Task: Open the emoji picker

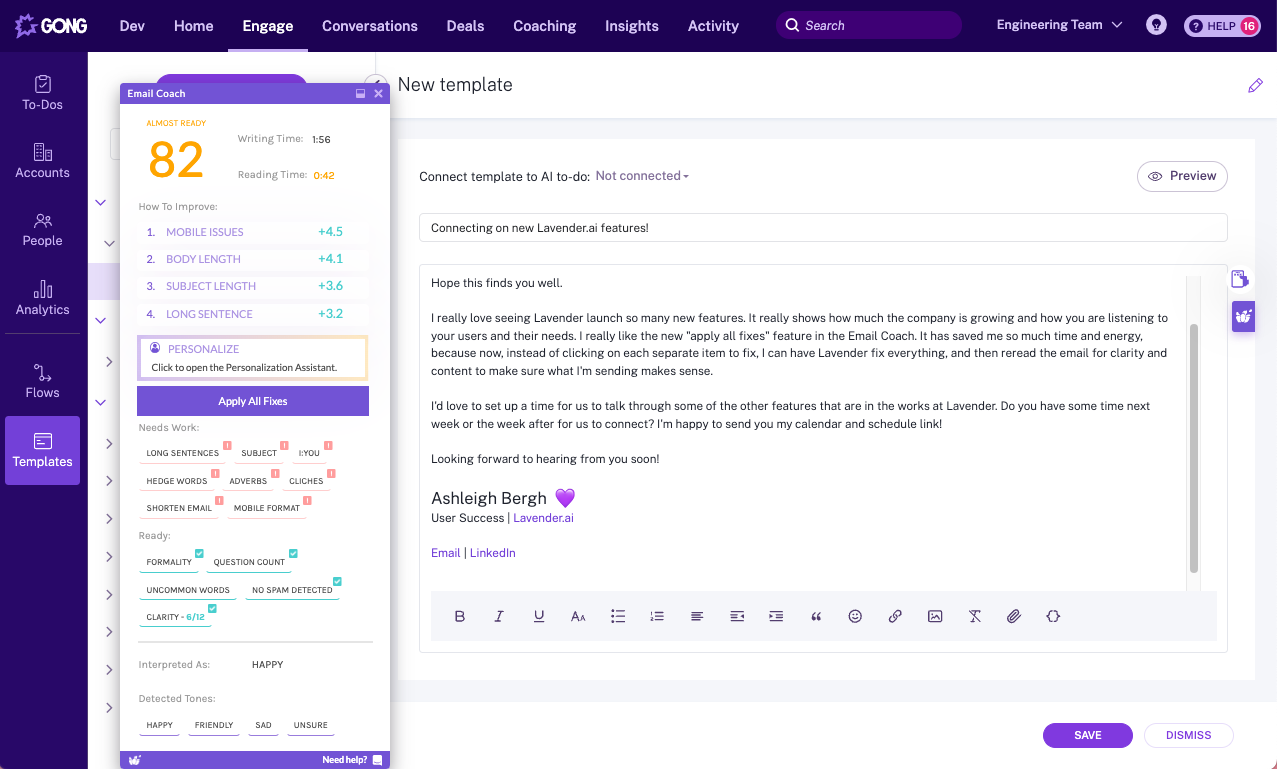Action: (855, 616)
